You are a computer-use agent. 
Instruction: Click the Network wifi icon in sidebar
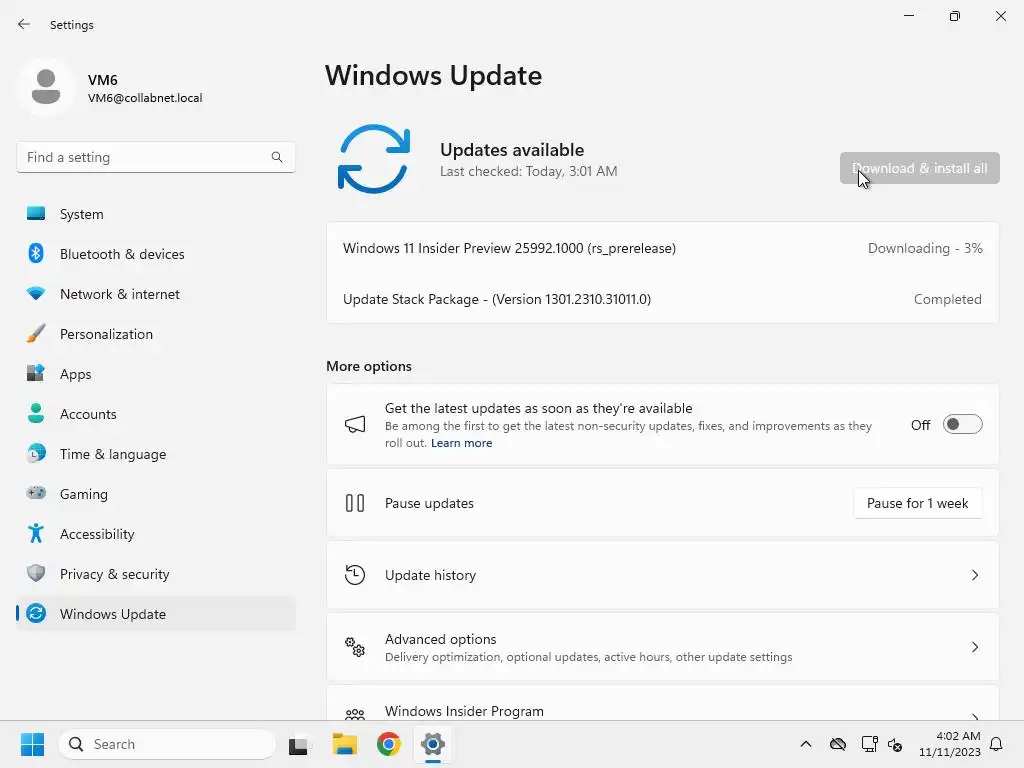(36, 294)
